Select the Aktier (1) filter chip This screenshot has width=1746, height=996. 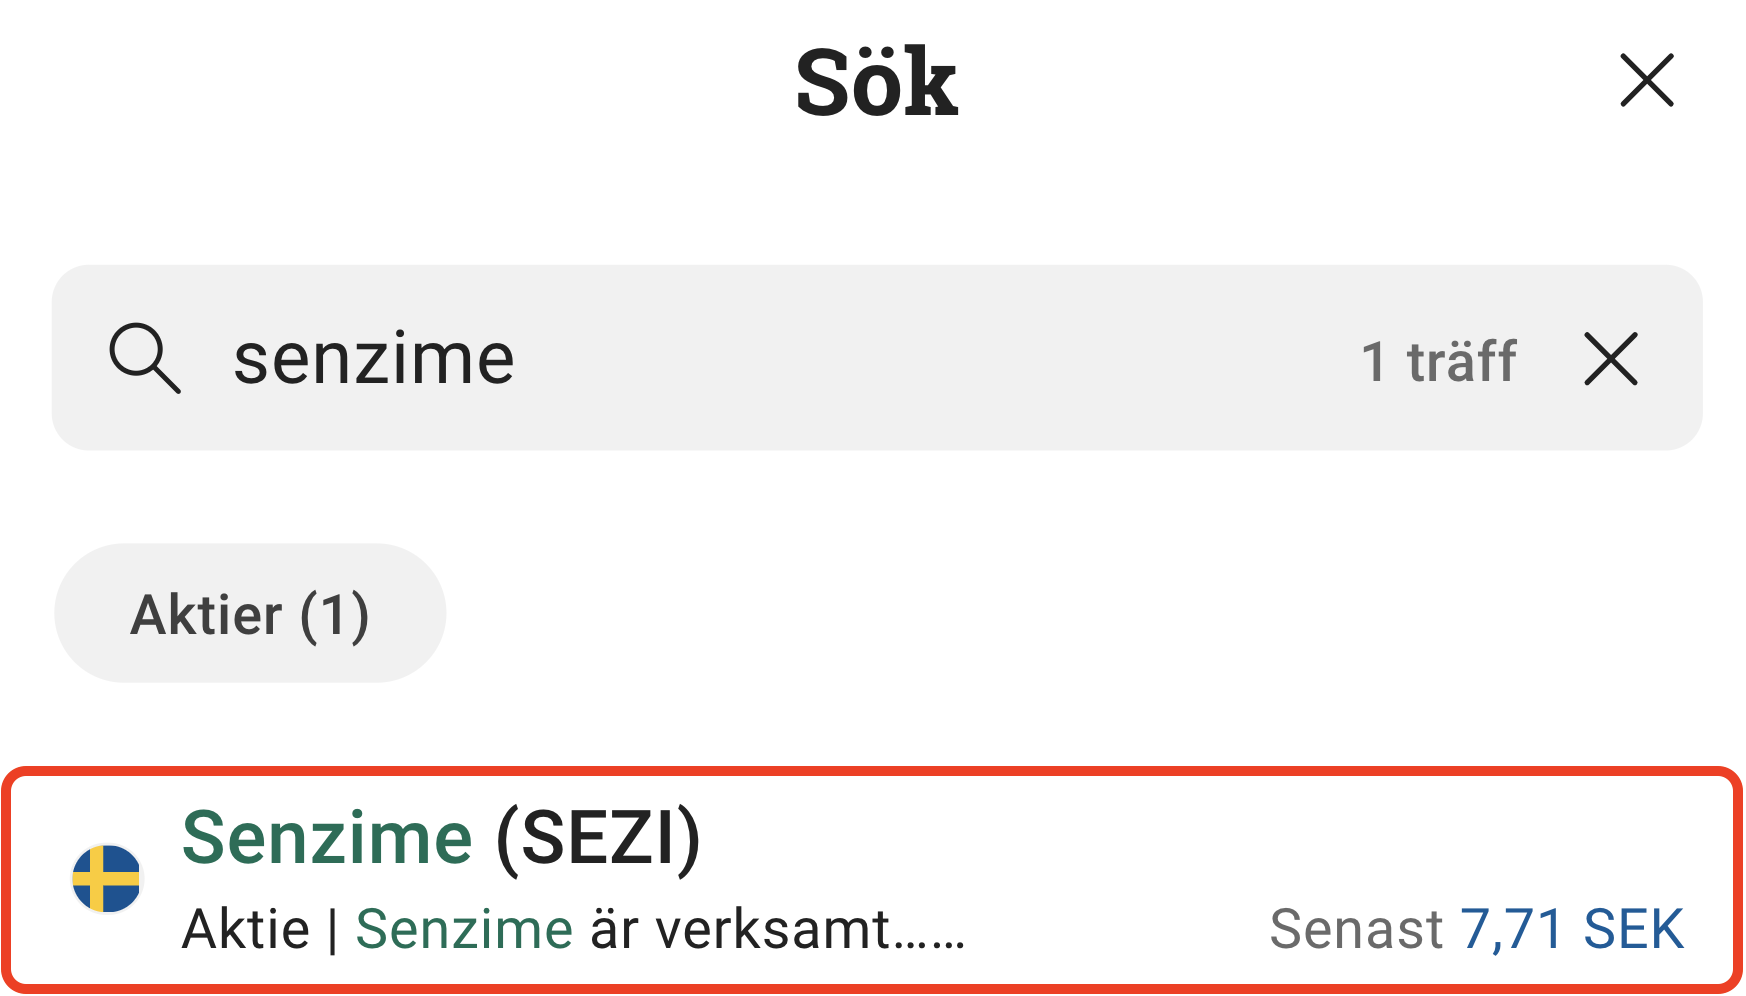tap(250, 613)
